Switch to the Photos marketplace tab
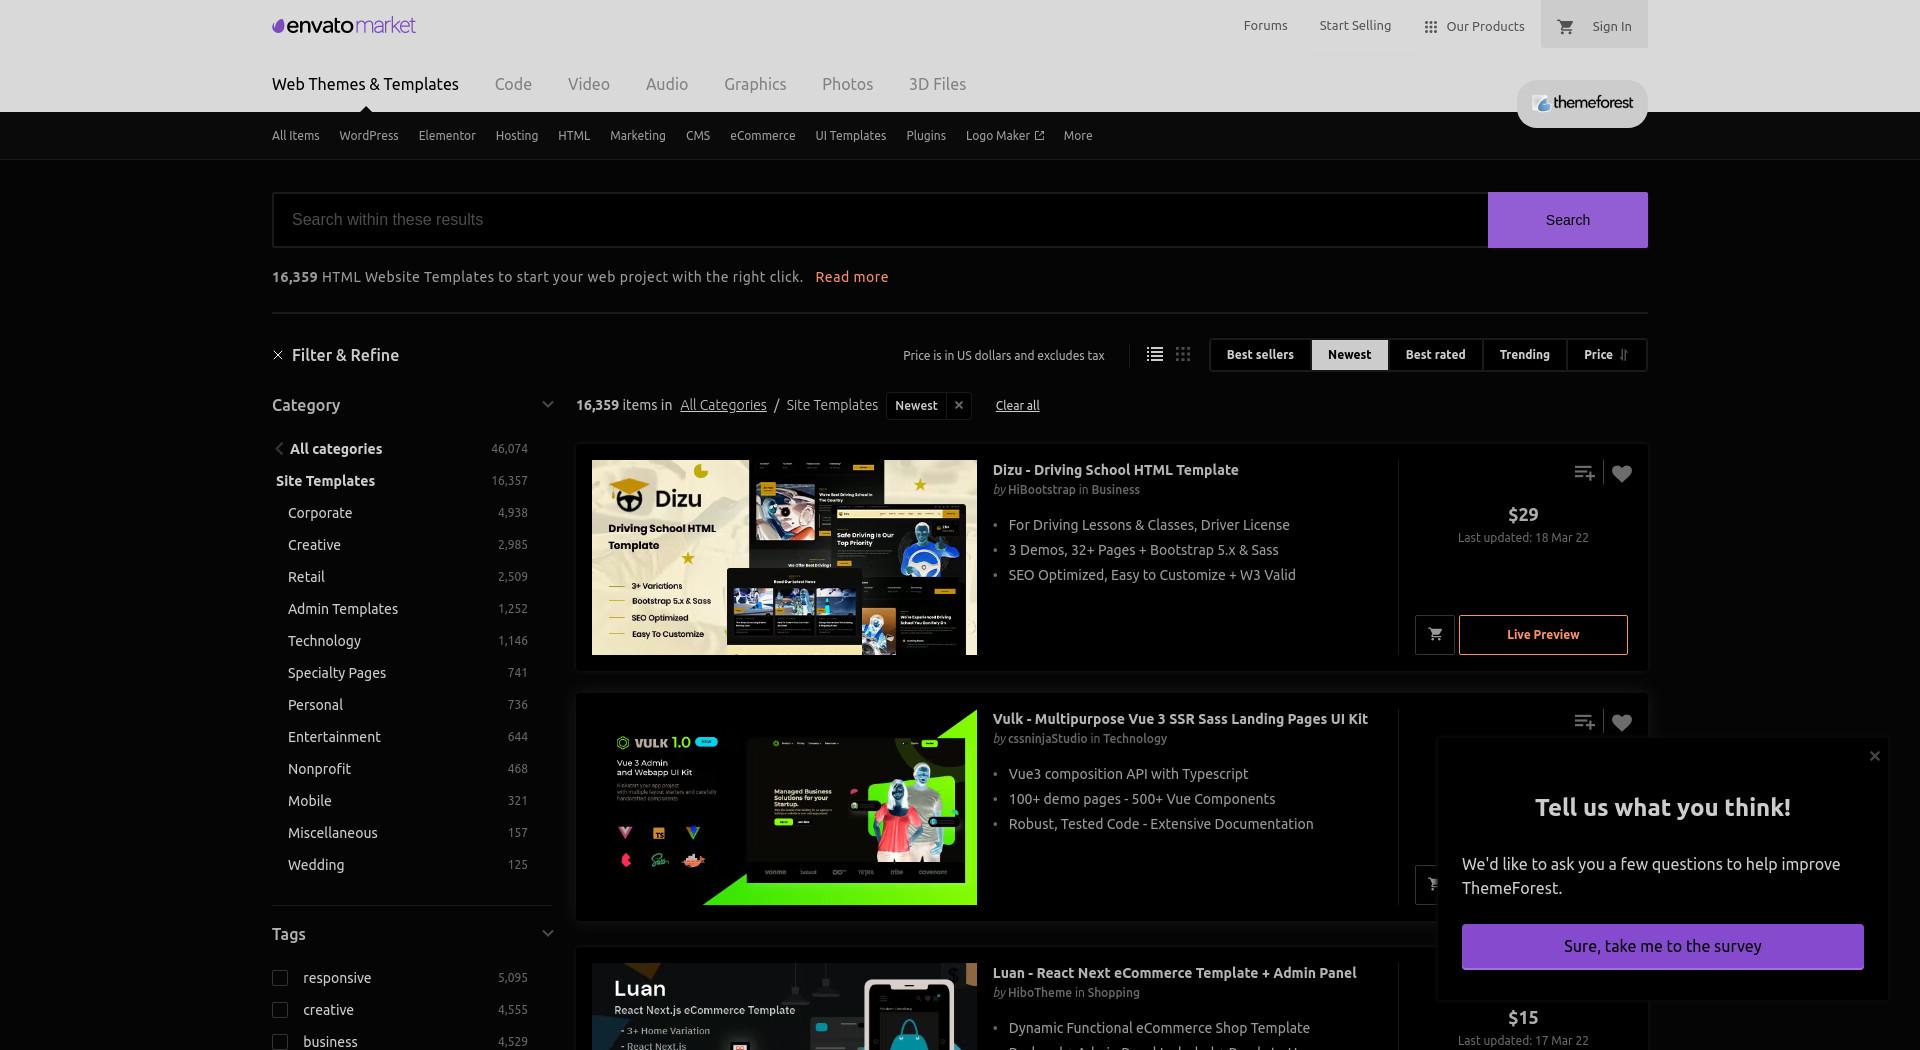The width and height of the screenshot is (1920, 1050). pyautogui.click(x=847, y=84)
